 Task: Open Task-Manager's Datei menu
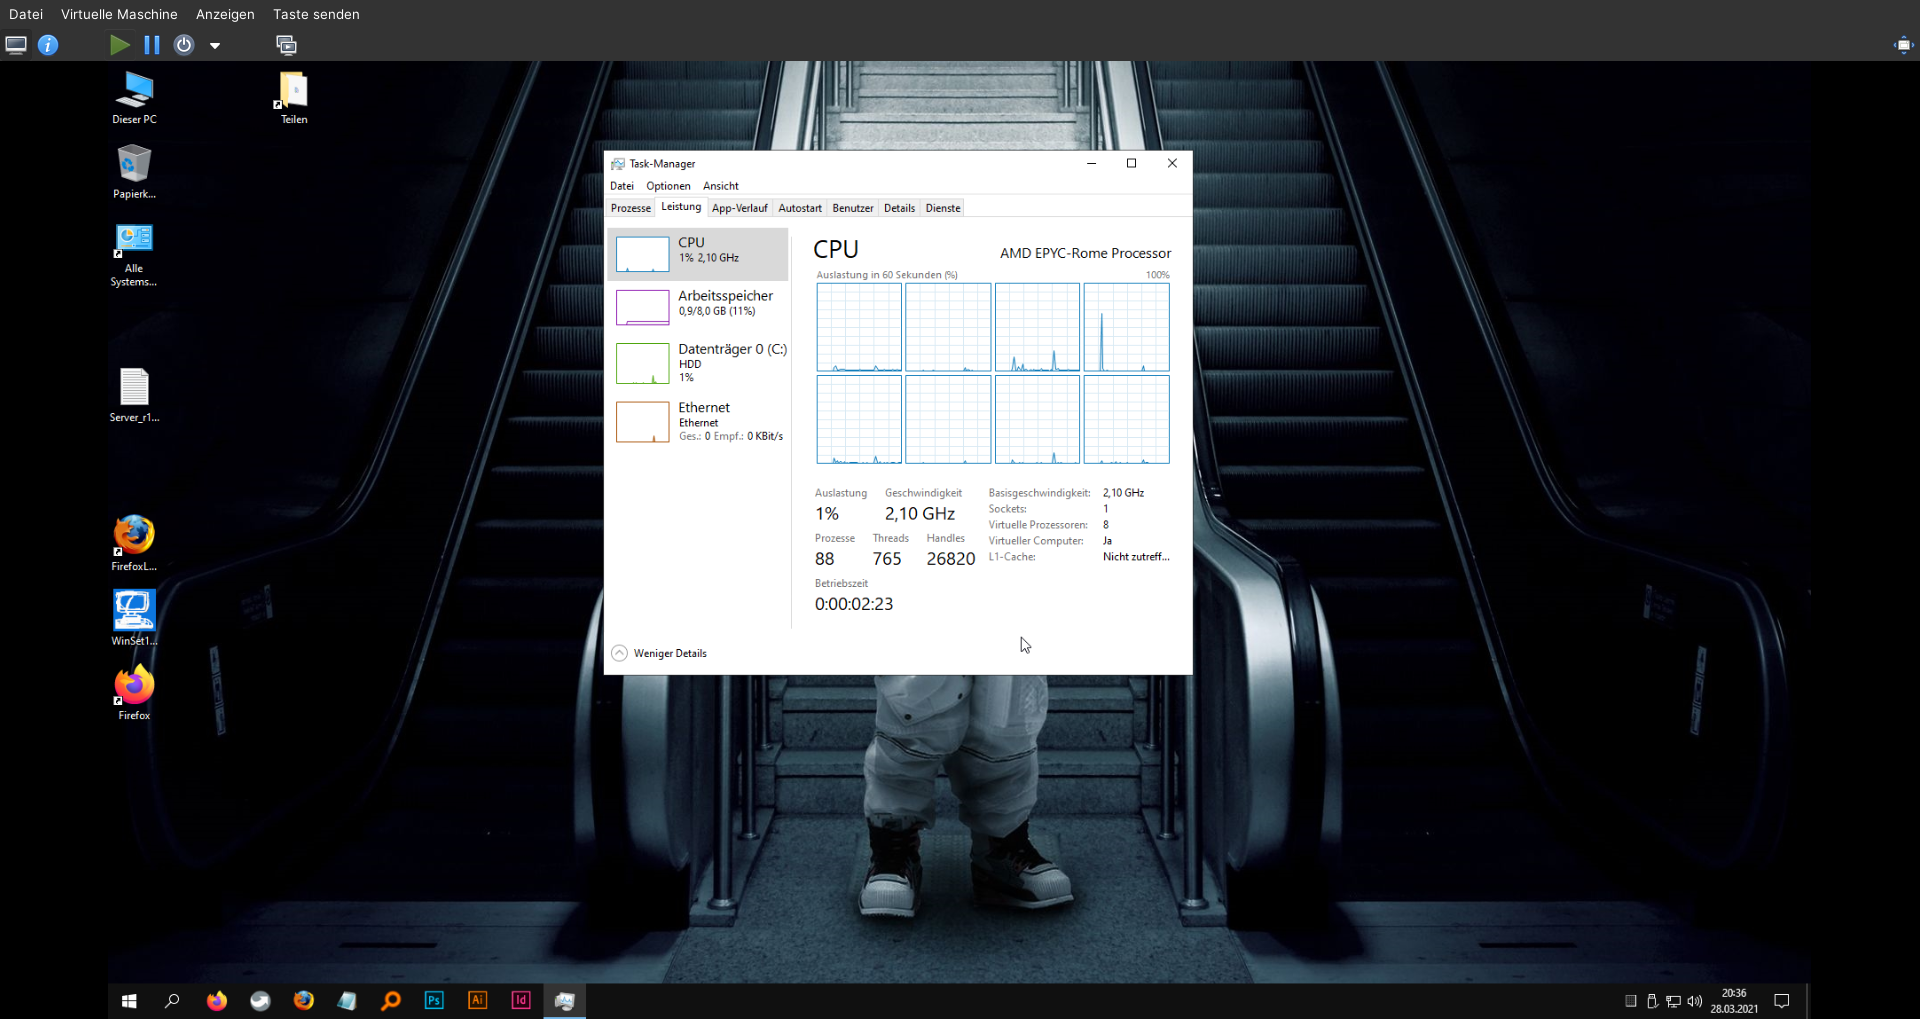(622, 186)
